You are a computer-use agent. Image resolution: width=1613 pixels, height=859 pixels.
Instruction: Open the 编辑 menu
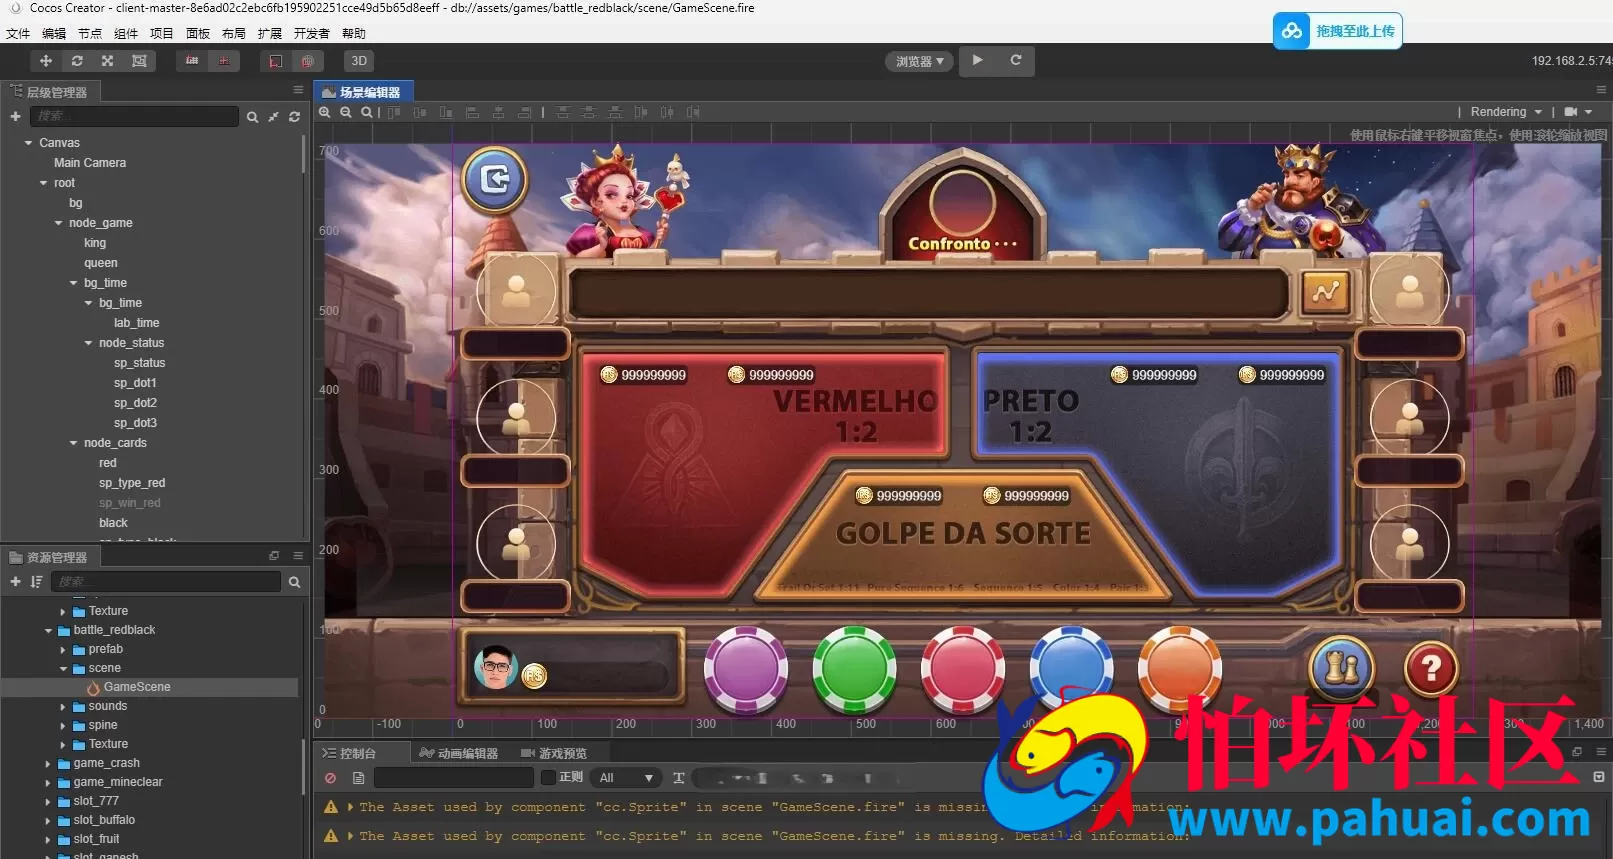54,33
